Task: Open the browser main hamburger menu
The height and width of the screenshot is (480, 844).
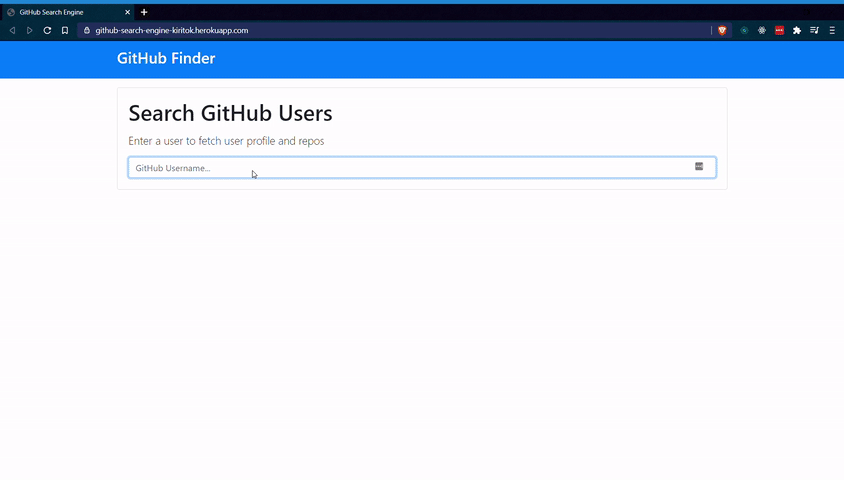Action: (832, 31)
